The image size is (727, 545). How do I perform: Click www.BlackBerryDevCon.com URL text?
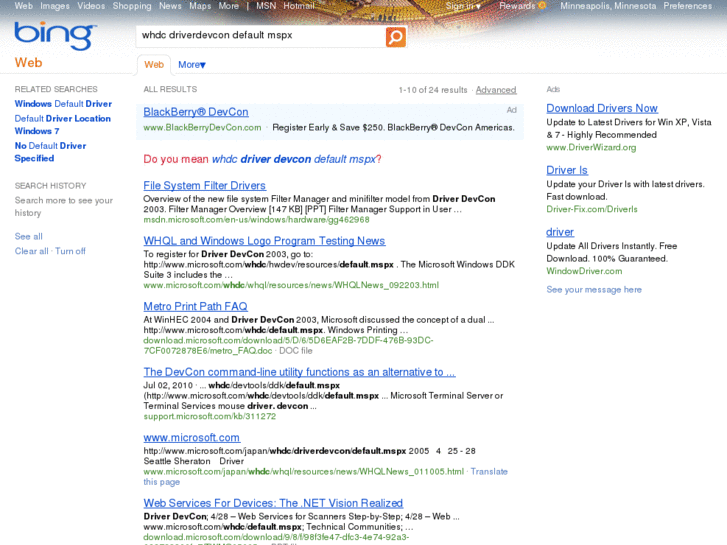(202, 128)
